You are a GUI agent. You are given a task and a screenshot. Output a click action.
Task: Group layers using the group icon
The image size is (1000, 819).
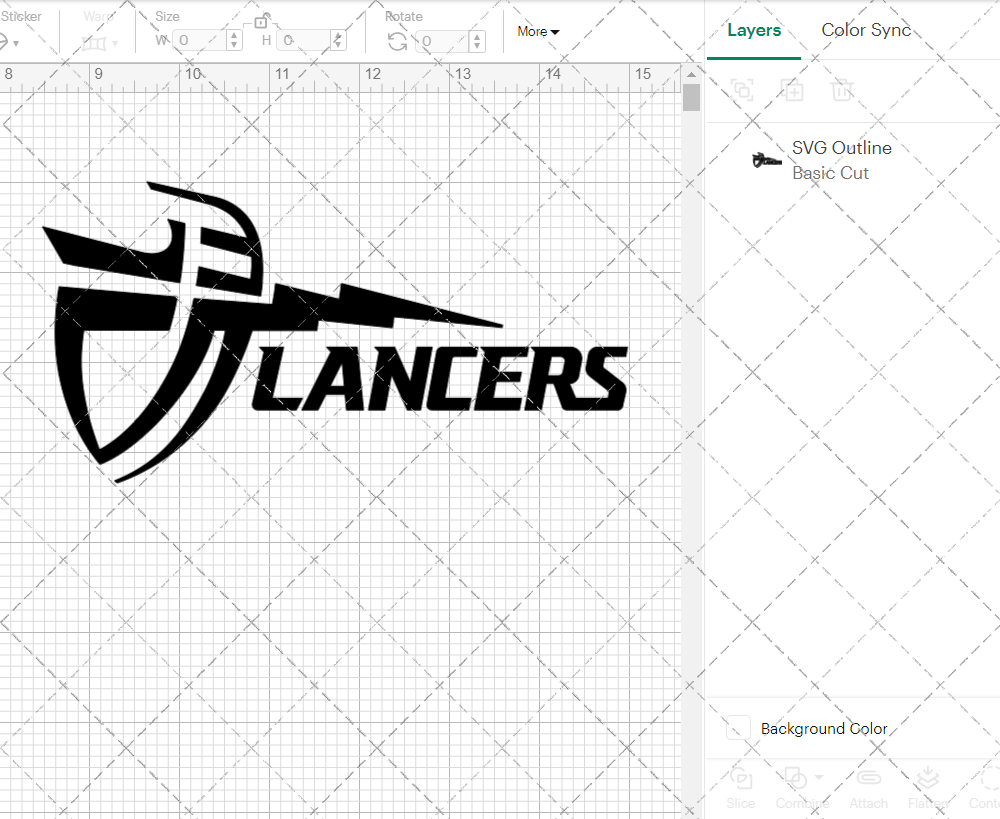(x=742, y=90)
